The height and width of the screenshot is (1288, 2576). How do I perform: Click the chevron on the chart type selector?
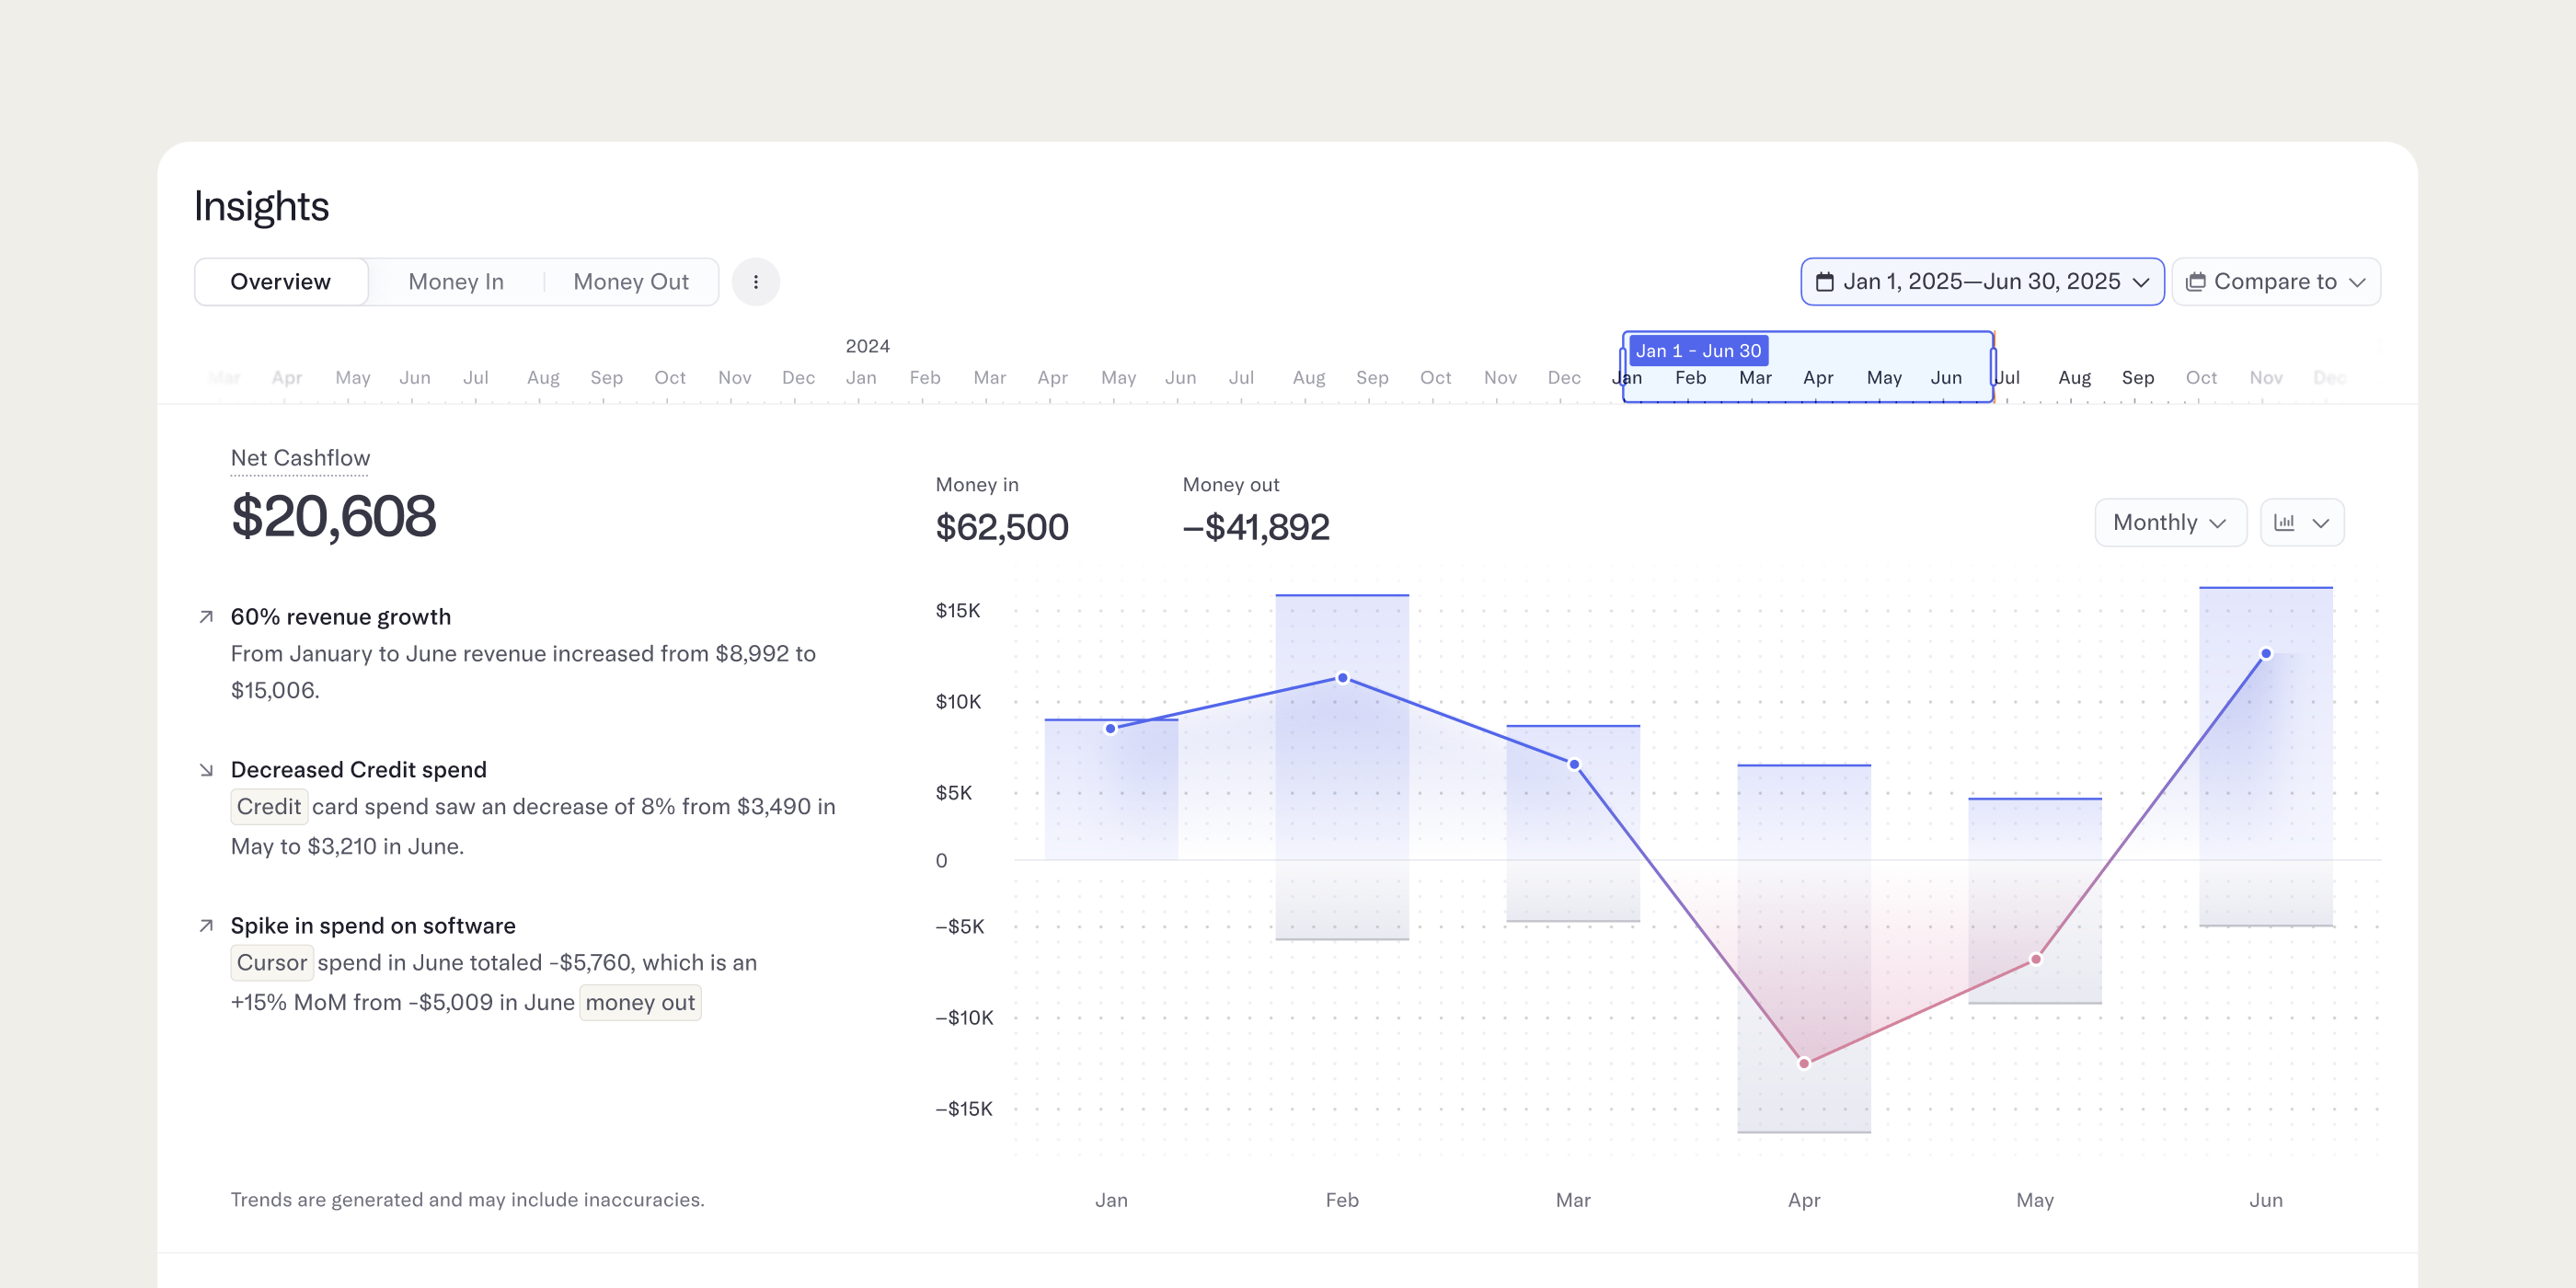coord(2322,522)
